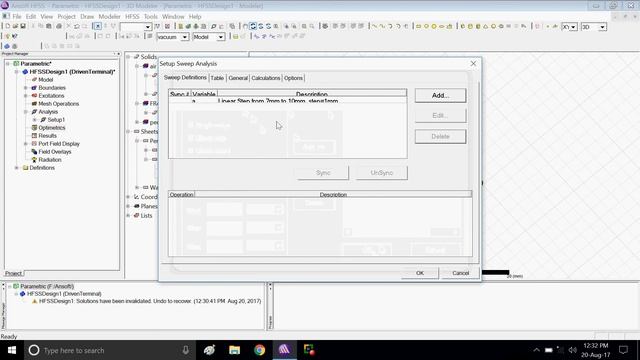
Task: Expand the Planes node in model tree
Action: click(128, 206)
